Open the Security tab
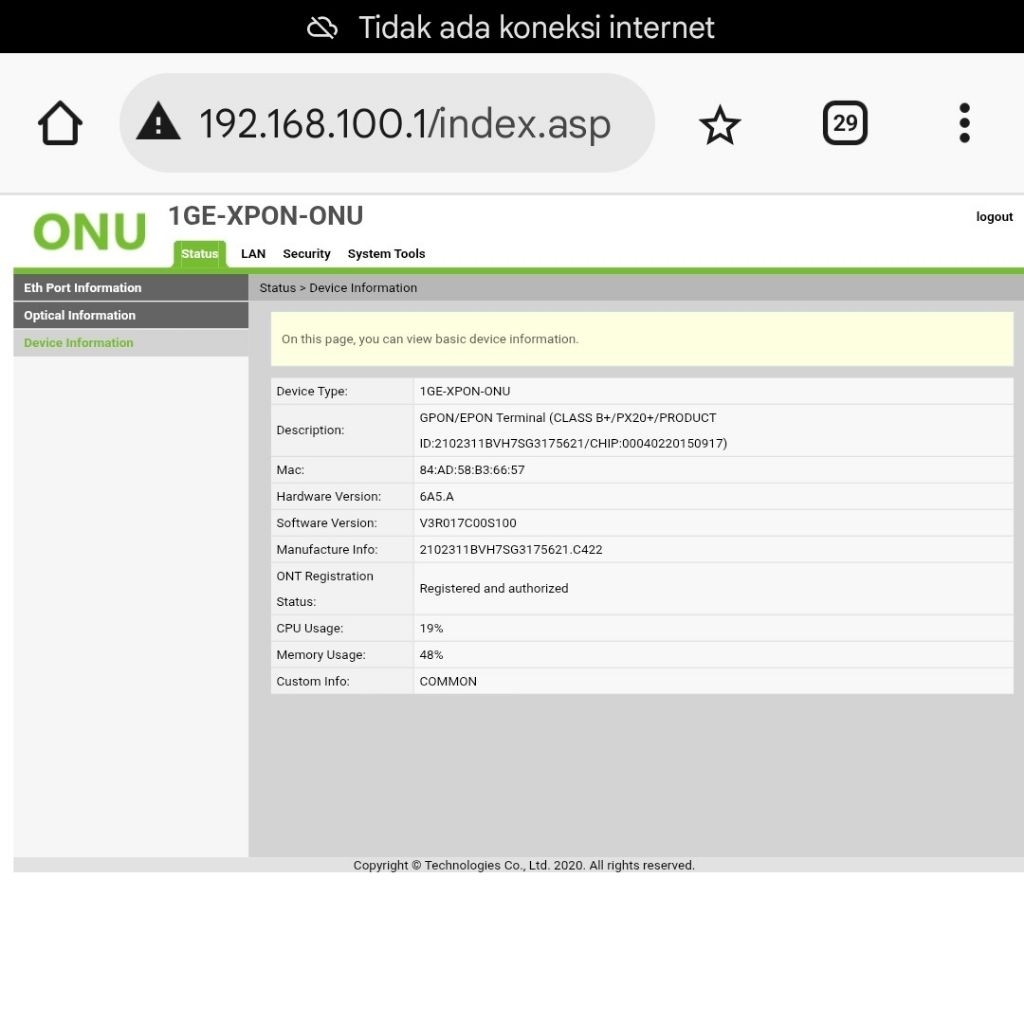Viewport: 1024px width, 1024px height. coord(306,254)
